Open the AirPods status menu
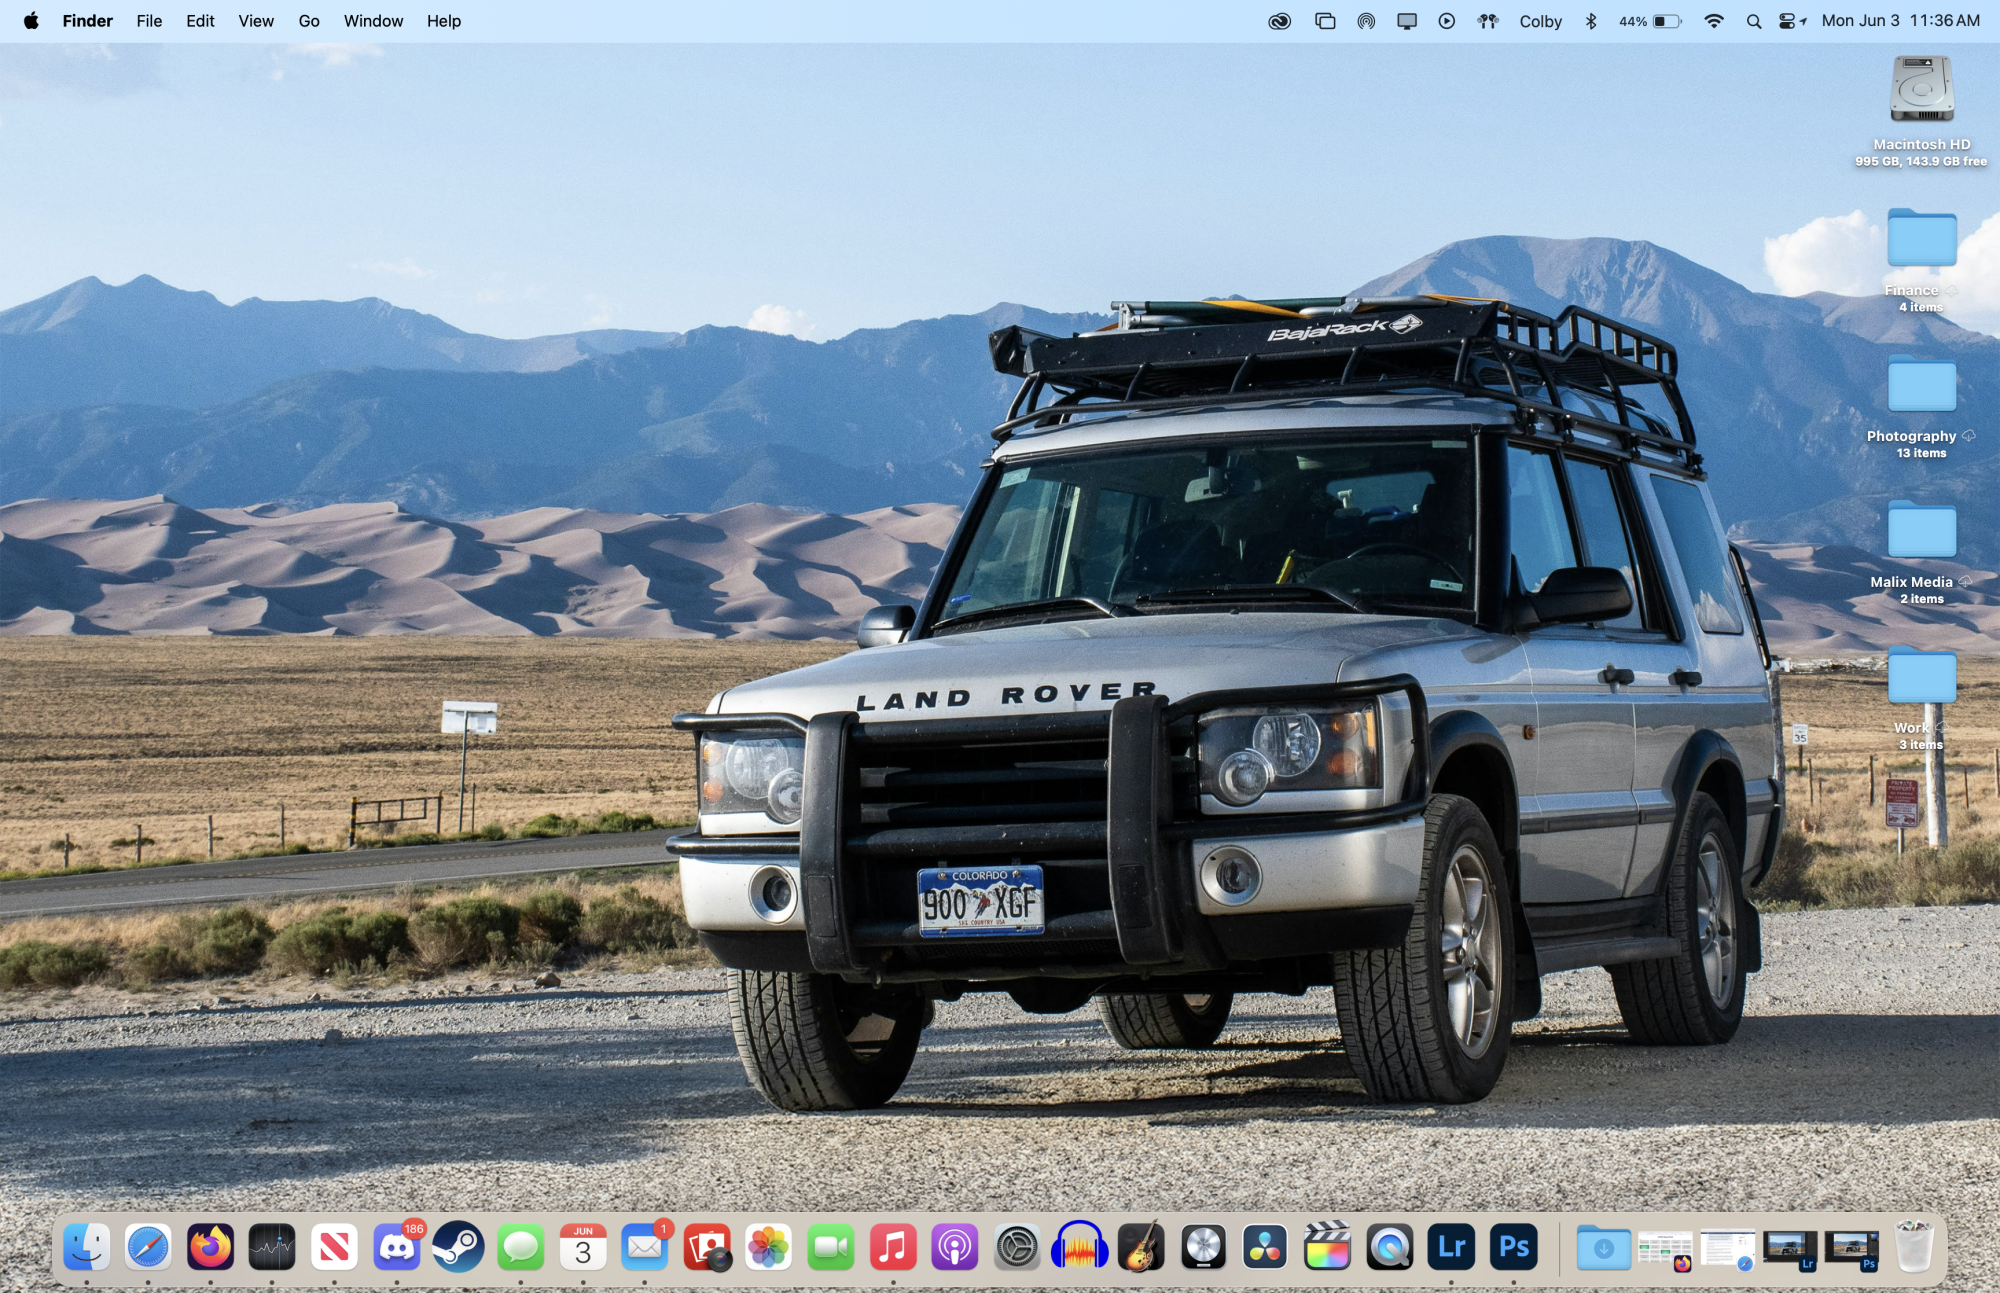Screen dimensions: 2000x1293 click(x=1488, y=21)
